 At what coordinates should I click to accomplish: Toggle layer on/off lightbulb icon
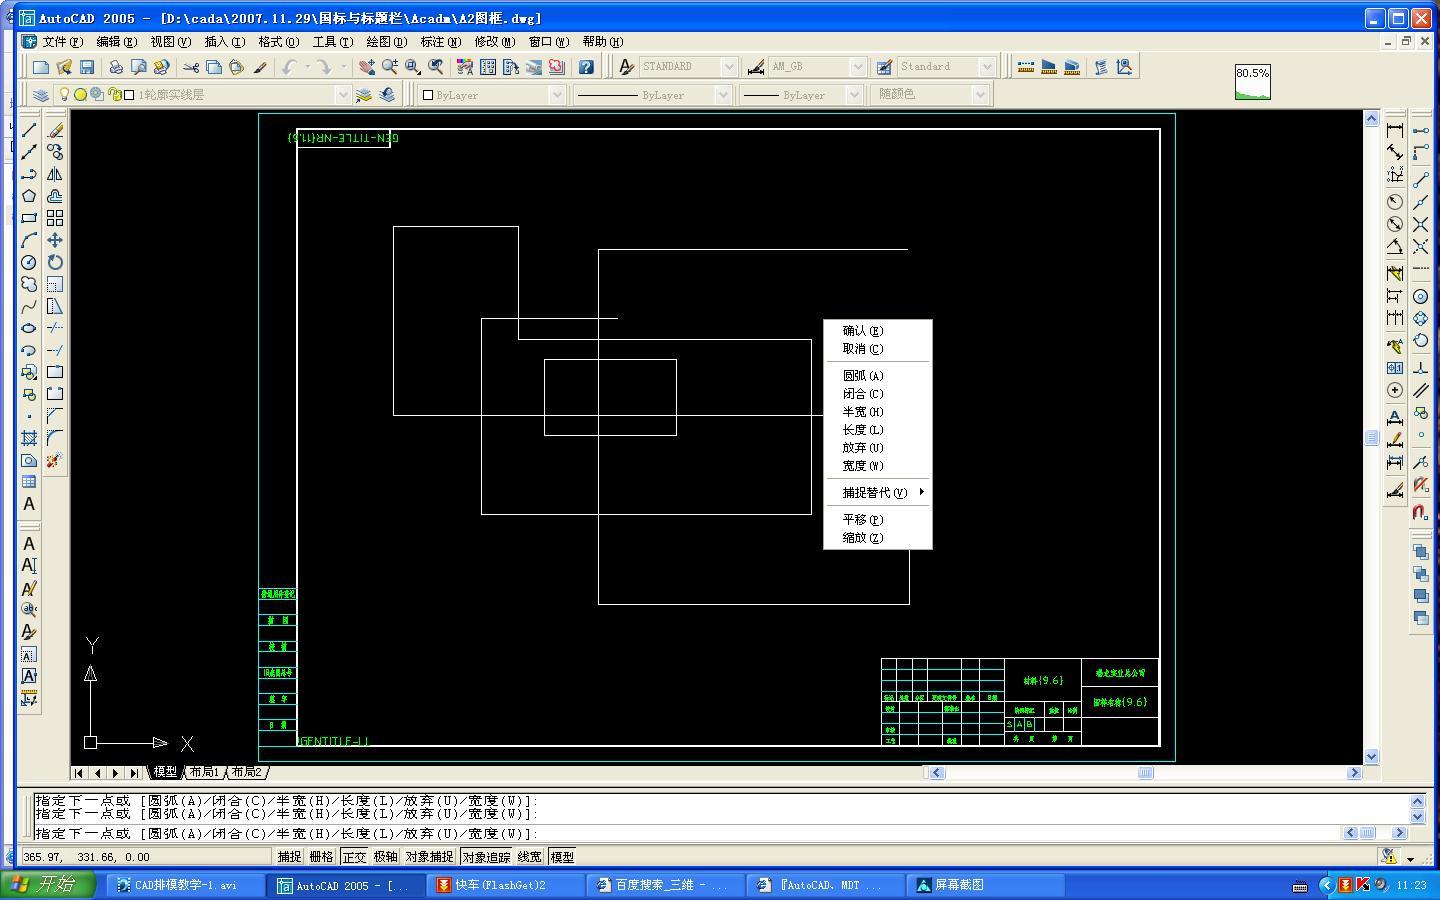coord(65,95)
